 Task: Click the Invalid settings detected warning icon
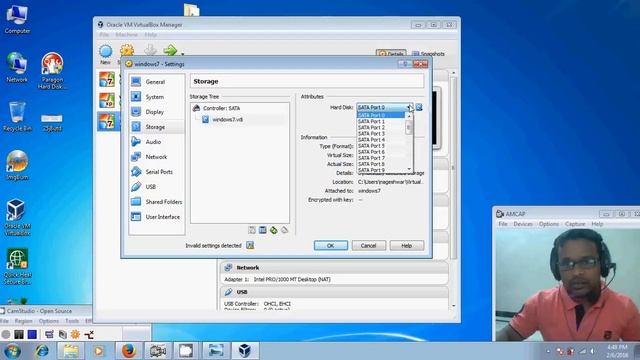point(250,245)
